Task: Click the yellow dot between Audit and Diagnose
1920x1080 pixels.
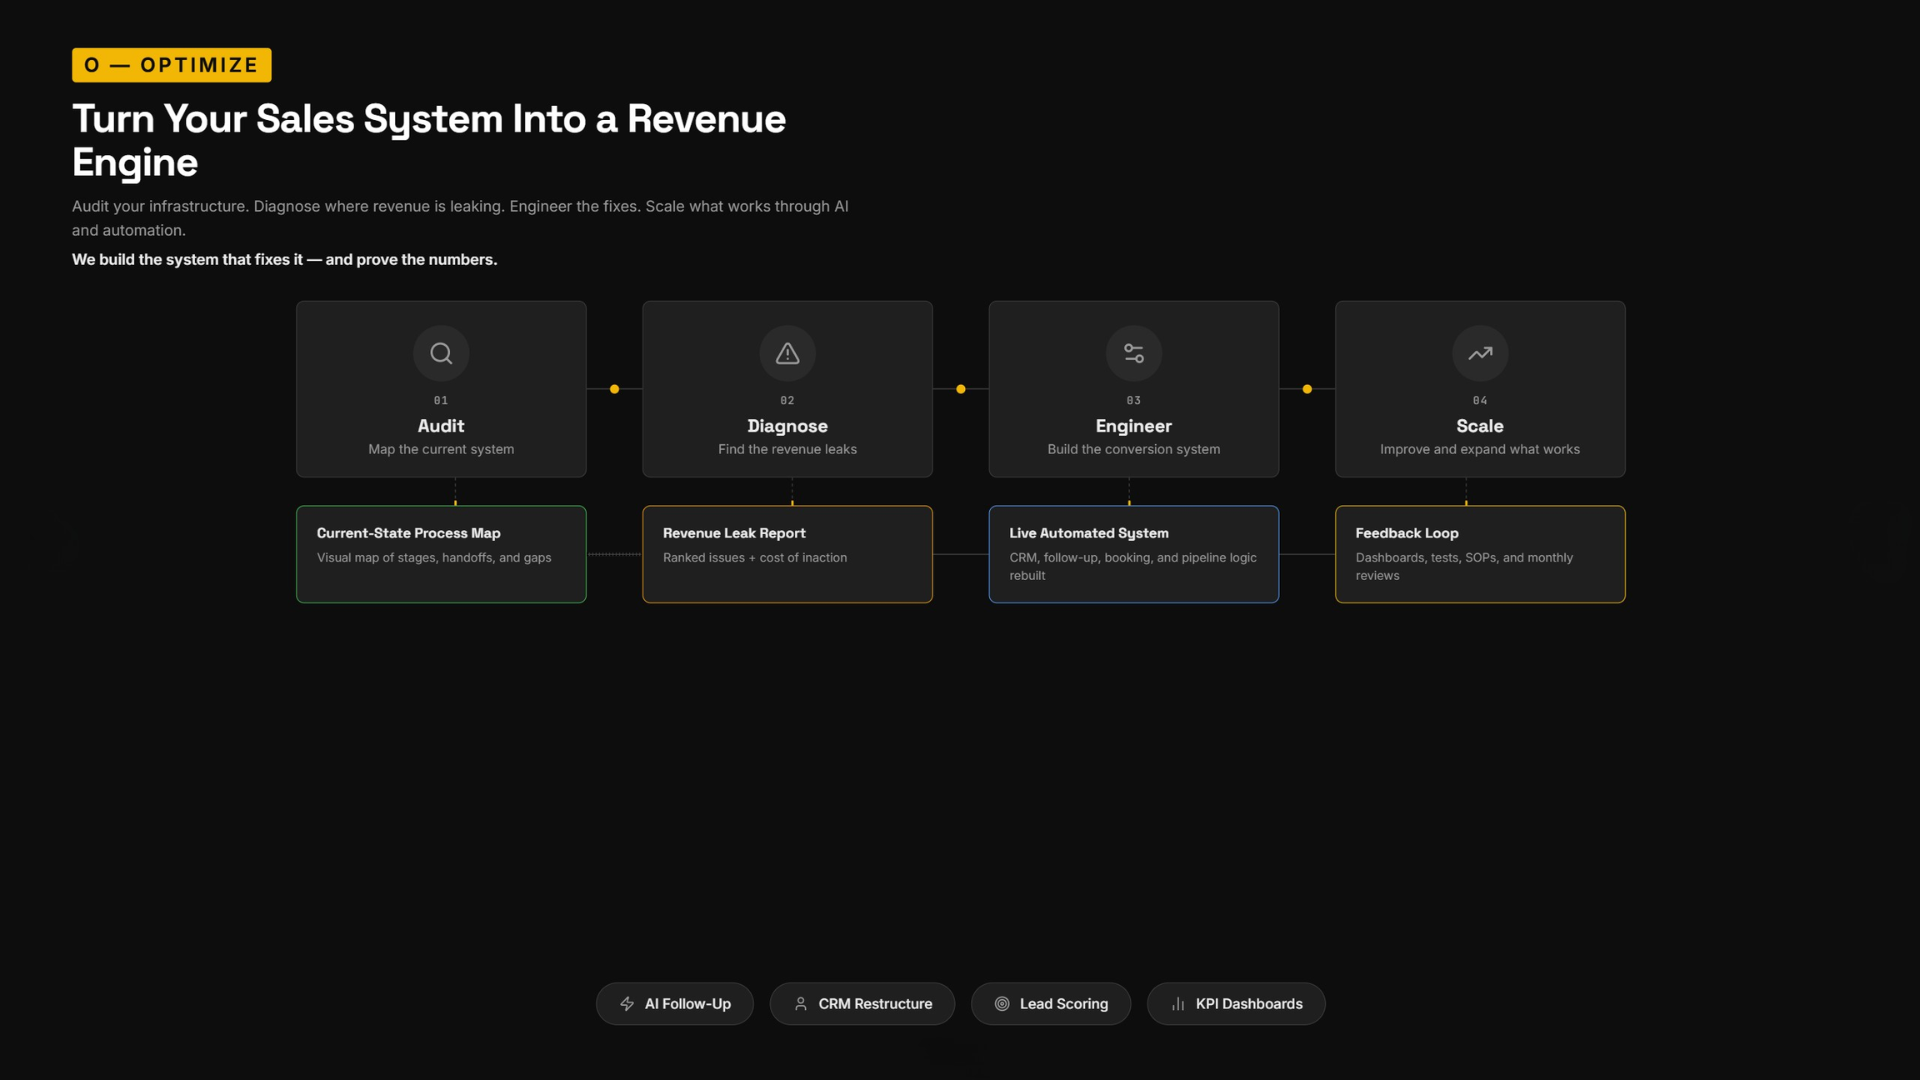Action: click(615, 389)
